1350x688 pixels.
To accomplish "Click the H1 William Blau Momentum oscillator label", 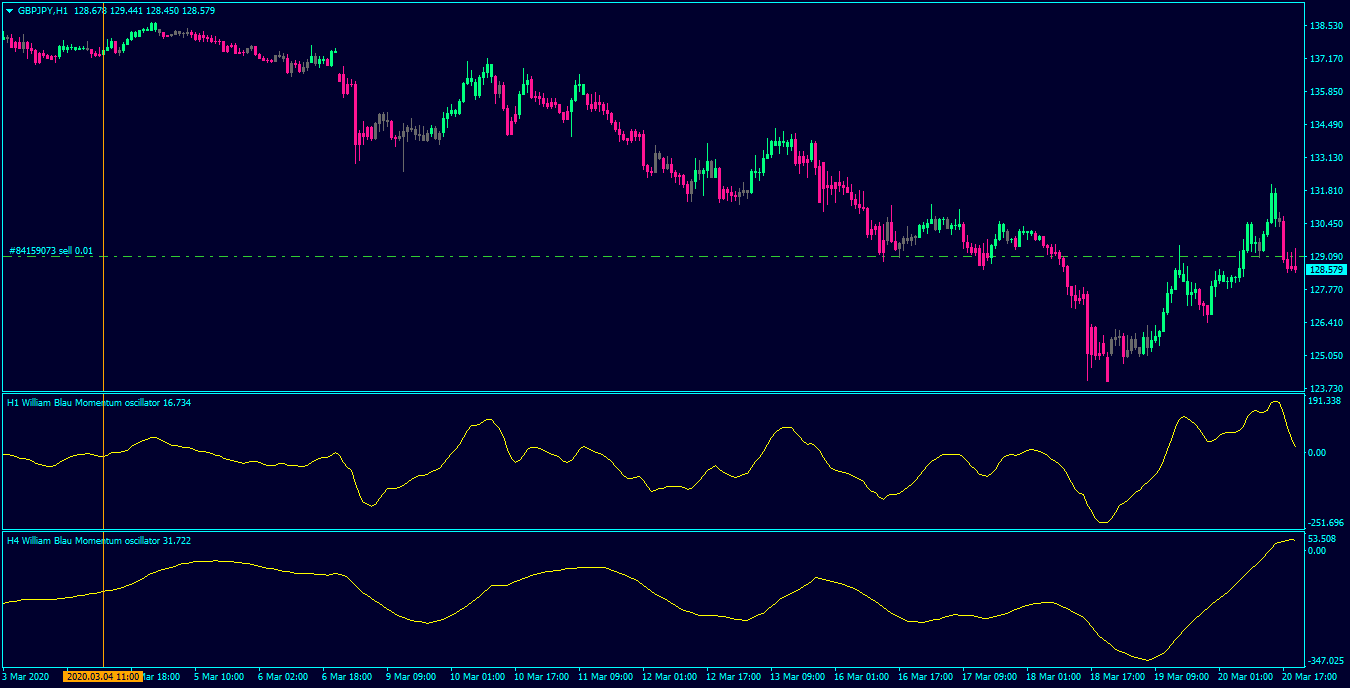I will click(x=99, y=402).
